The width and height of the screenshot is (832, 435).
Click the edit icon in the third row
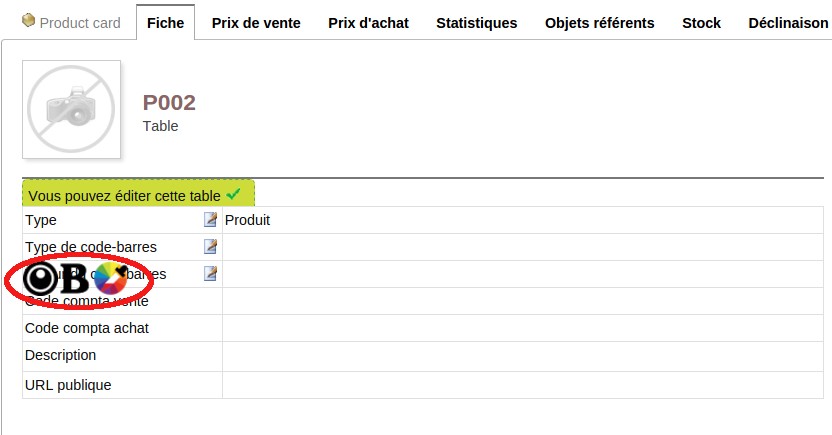[210, 274]
